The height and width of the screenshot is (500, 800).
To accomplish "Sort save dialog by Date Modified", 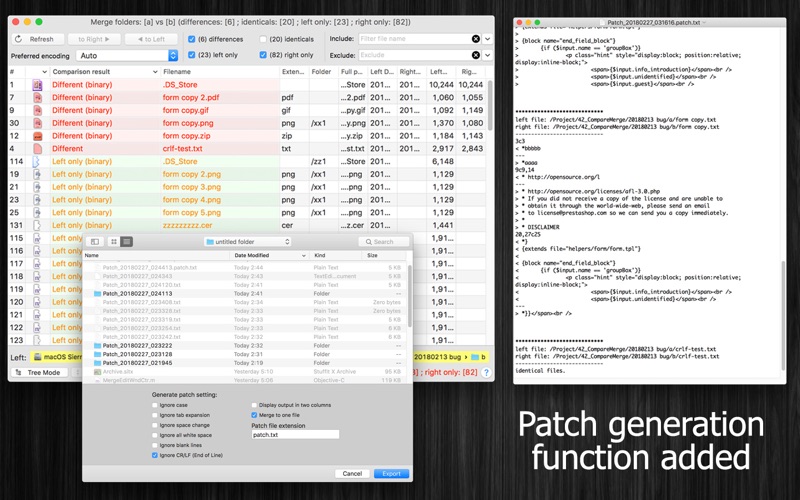I will [270, 255].
